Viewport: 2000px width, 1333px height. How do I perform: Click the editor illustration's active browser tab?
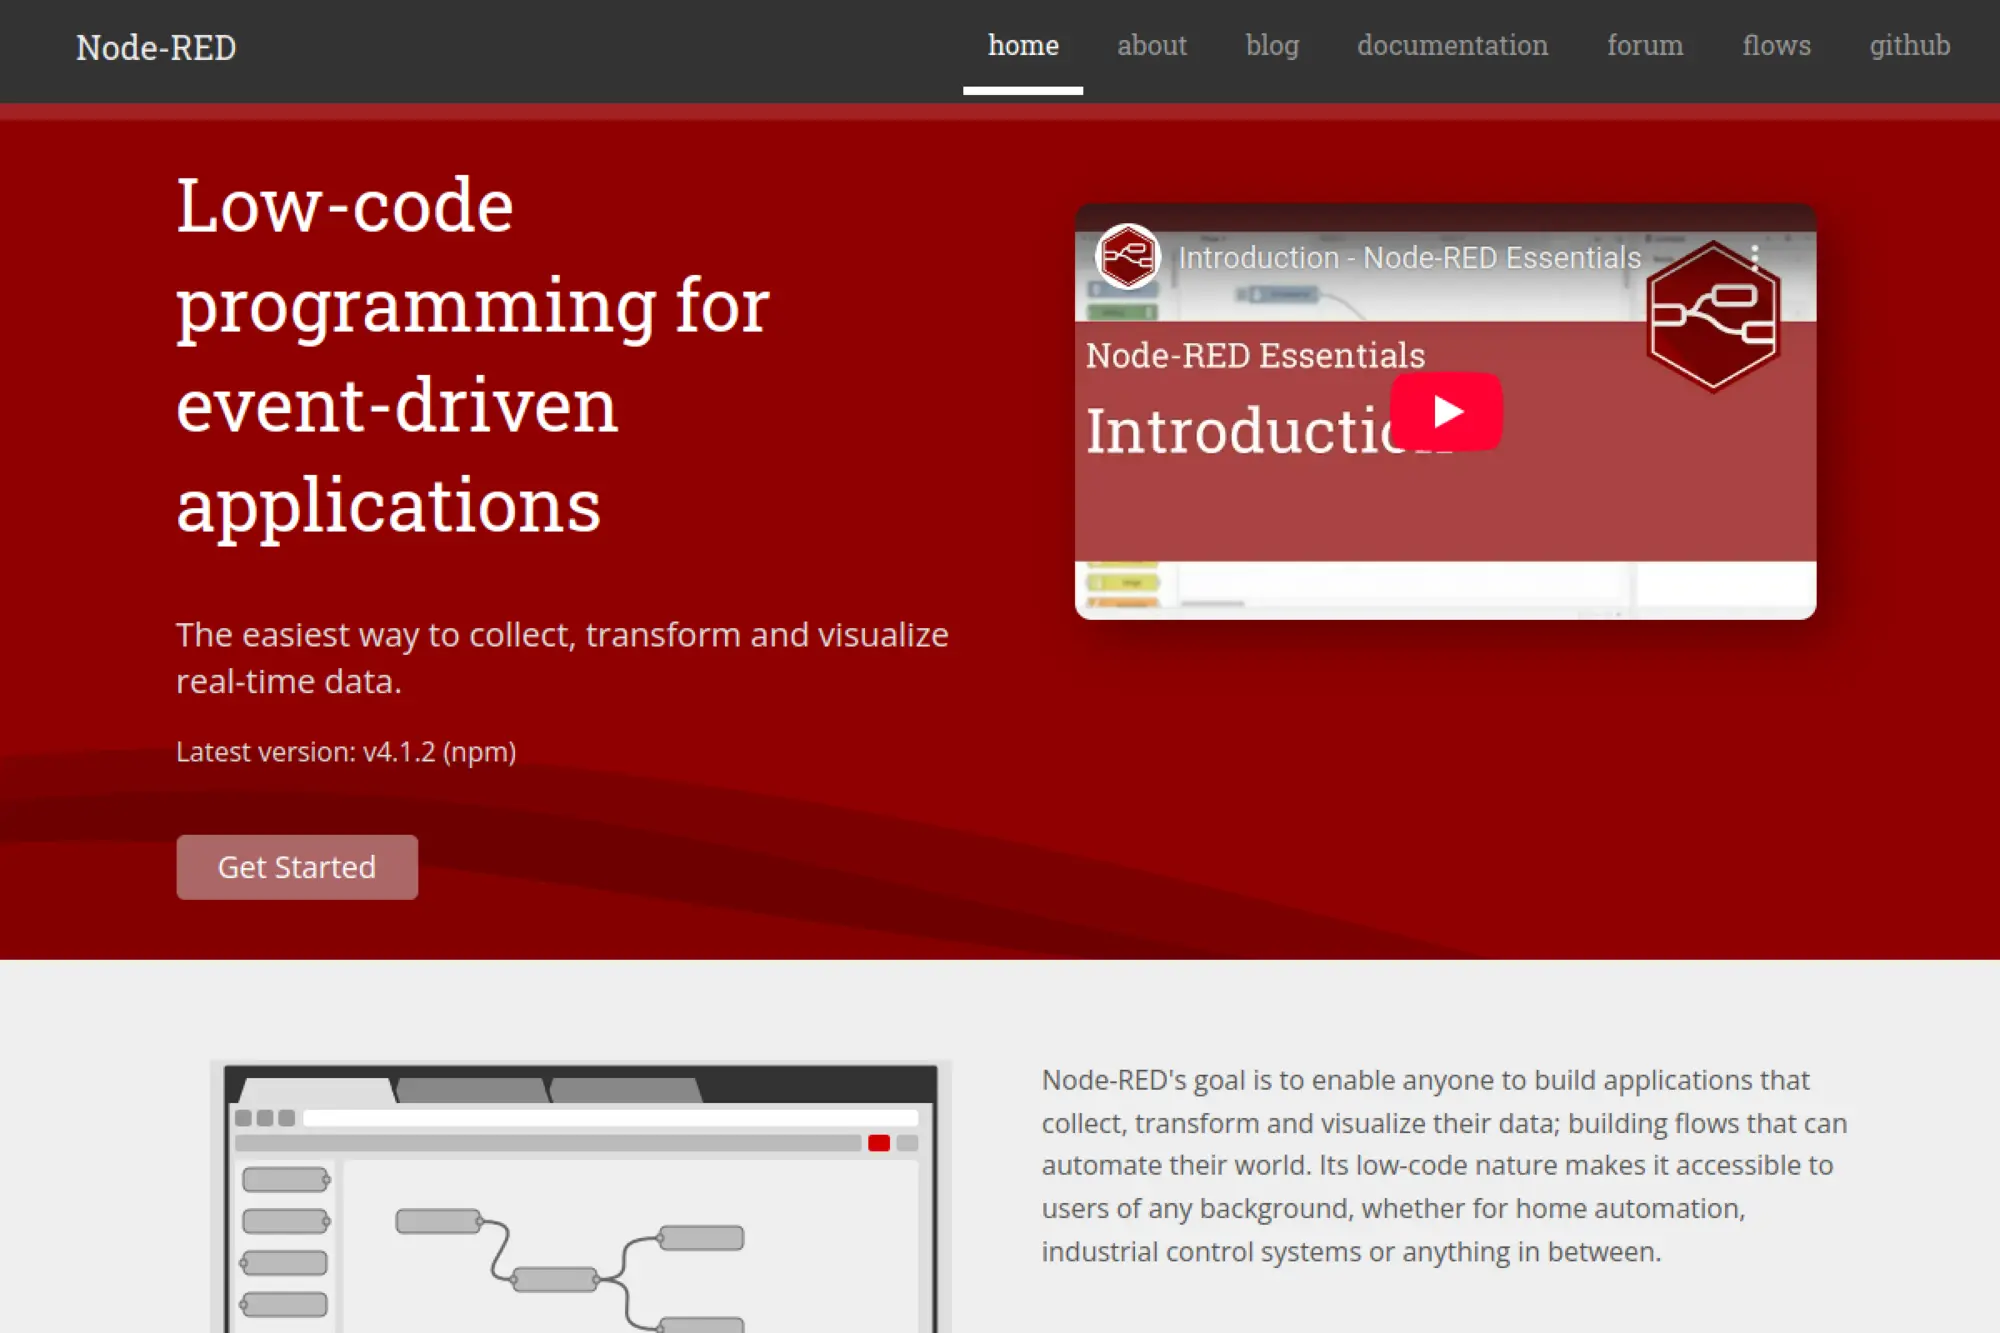pos(318,1090)
